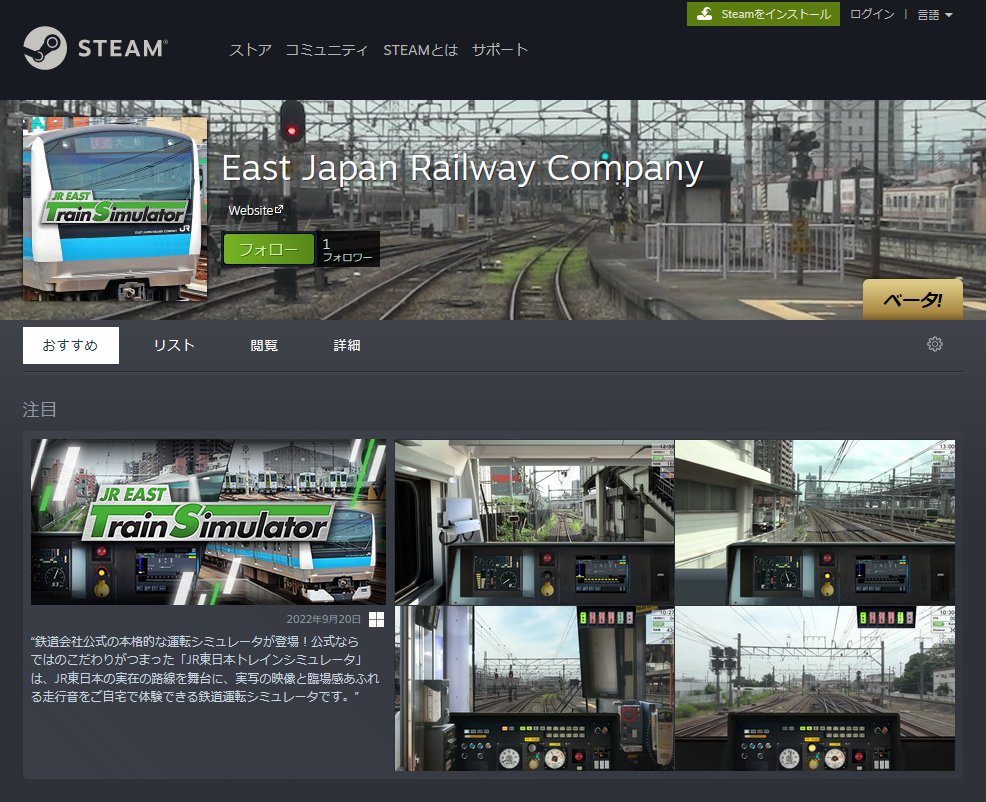Open the top-left cab view screenshot
The width and height of the screenshot is (986, 802).
pos(534,522)
